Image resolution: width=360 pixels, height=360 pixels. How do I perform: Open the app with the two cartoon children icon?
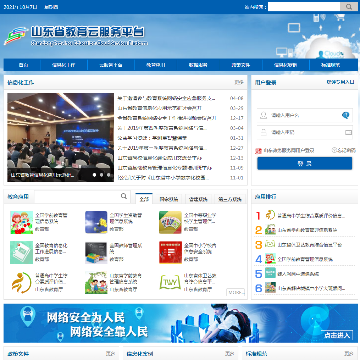[x=22, y=222]
